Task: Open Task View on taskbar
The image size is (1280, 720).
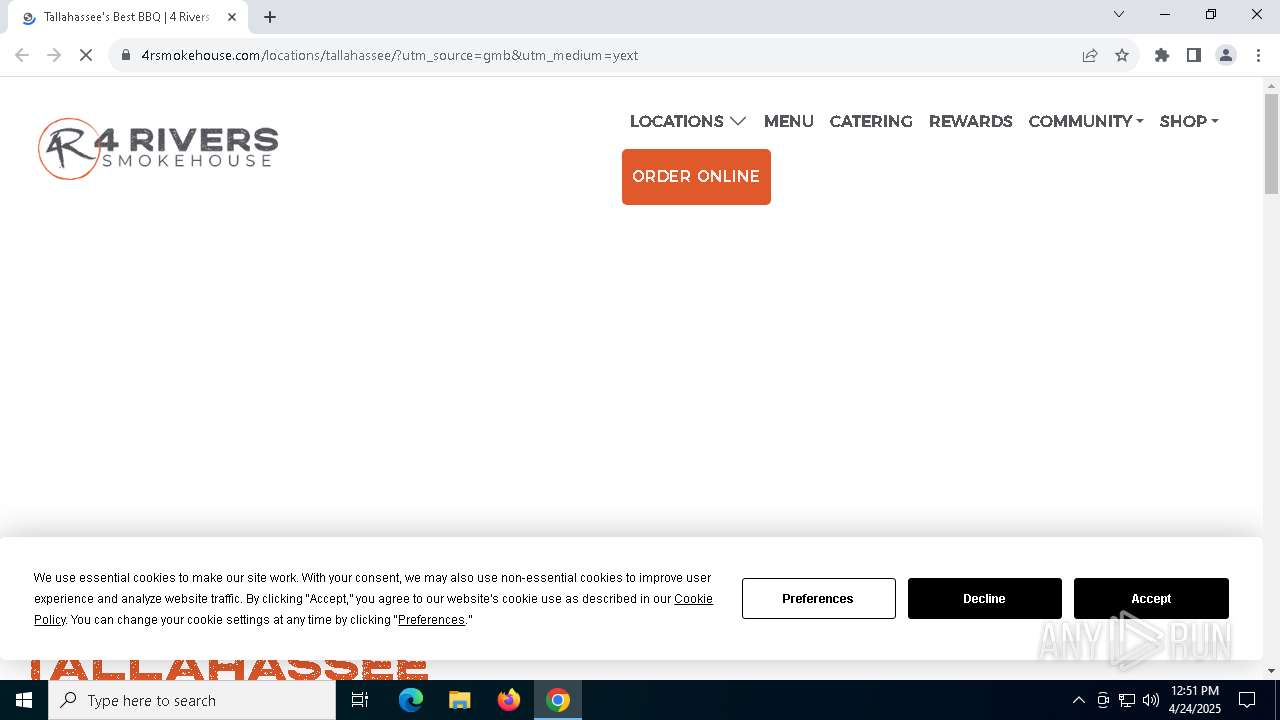Action: (x=360, y=700)
